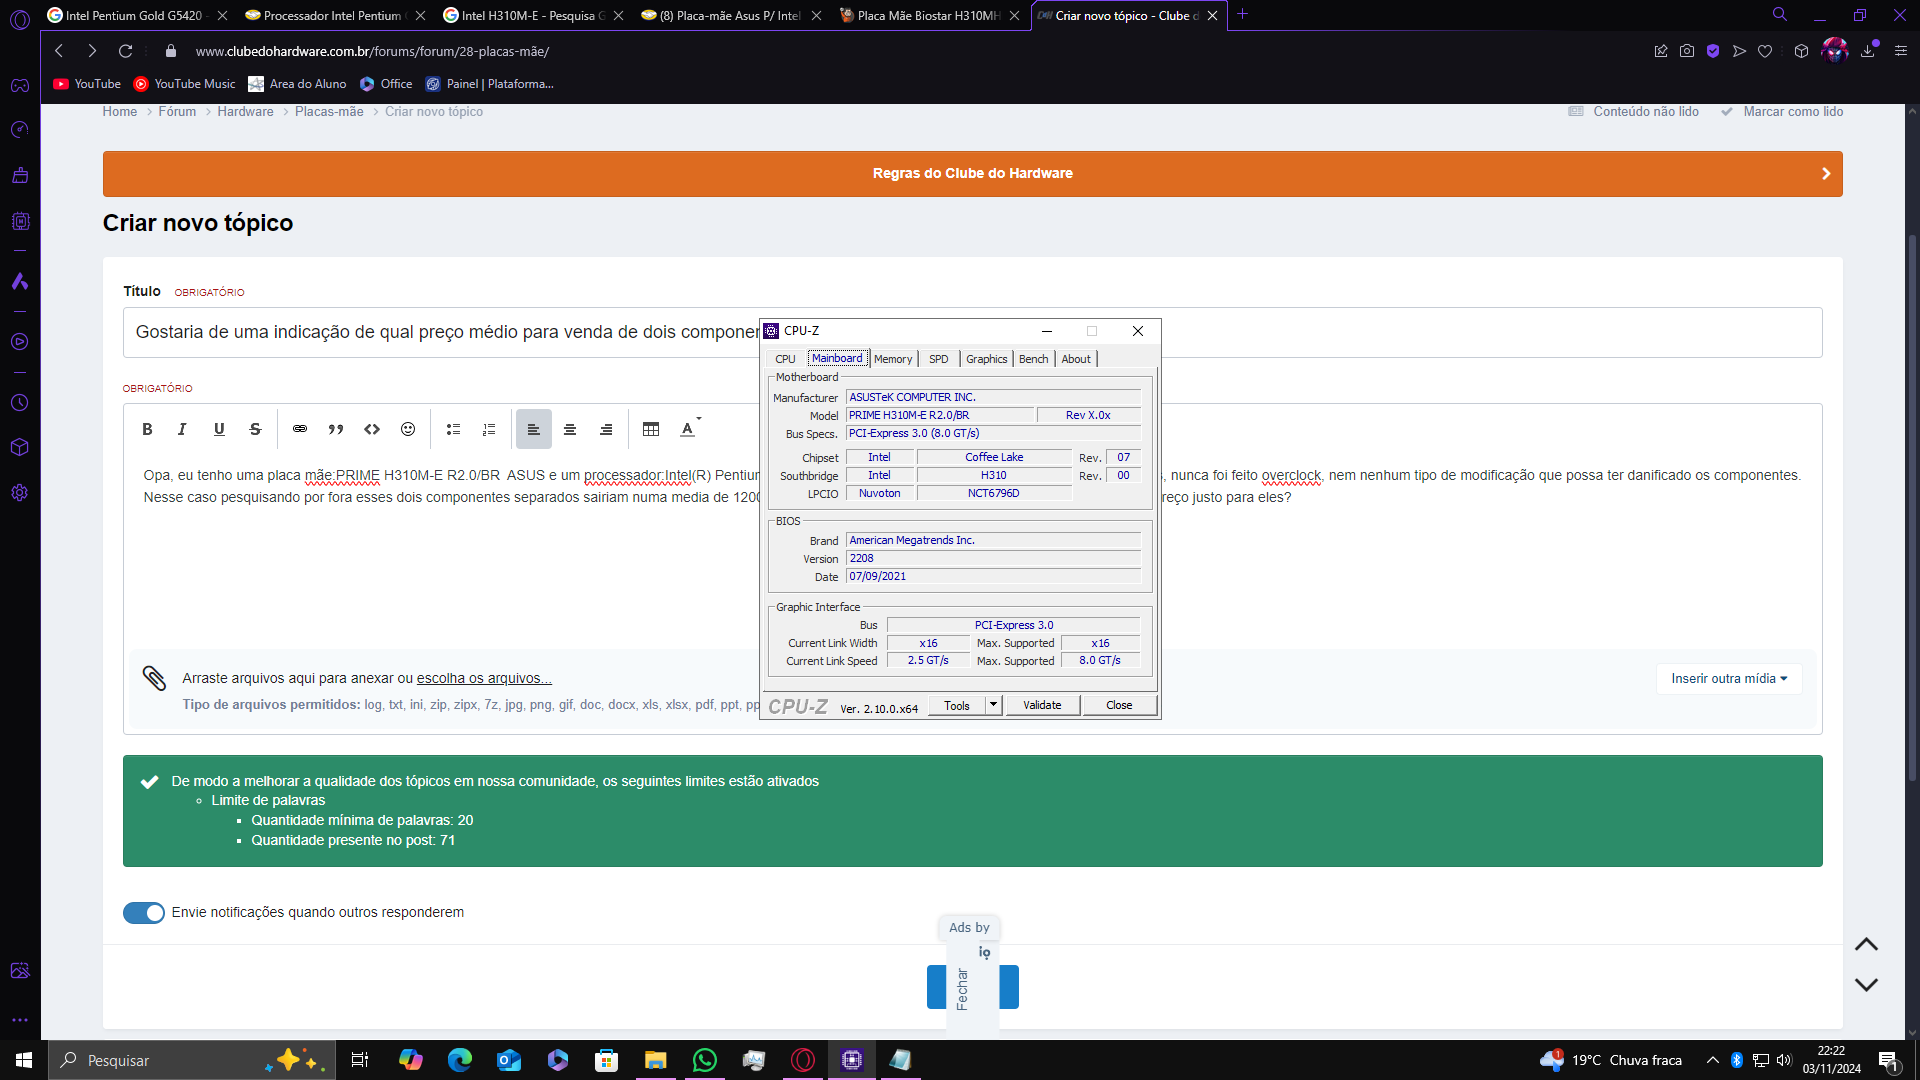Click the escolha os arquivos link
The height and width of the screenshot is (1080, 1920).
(484, 679)
